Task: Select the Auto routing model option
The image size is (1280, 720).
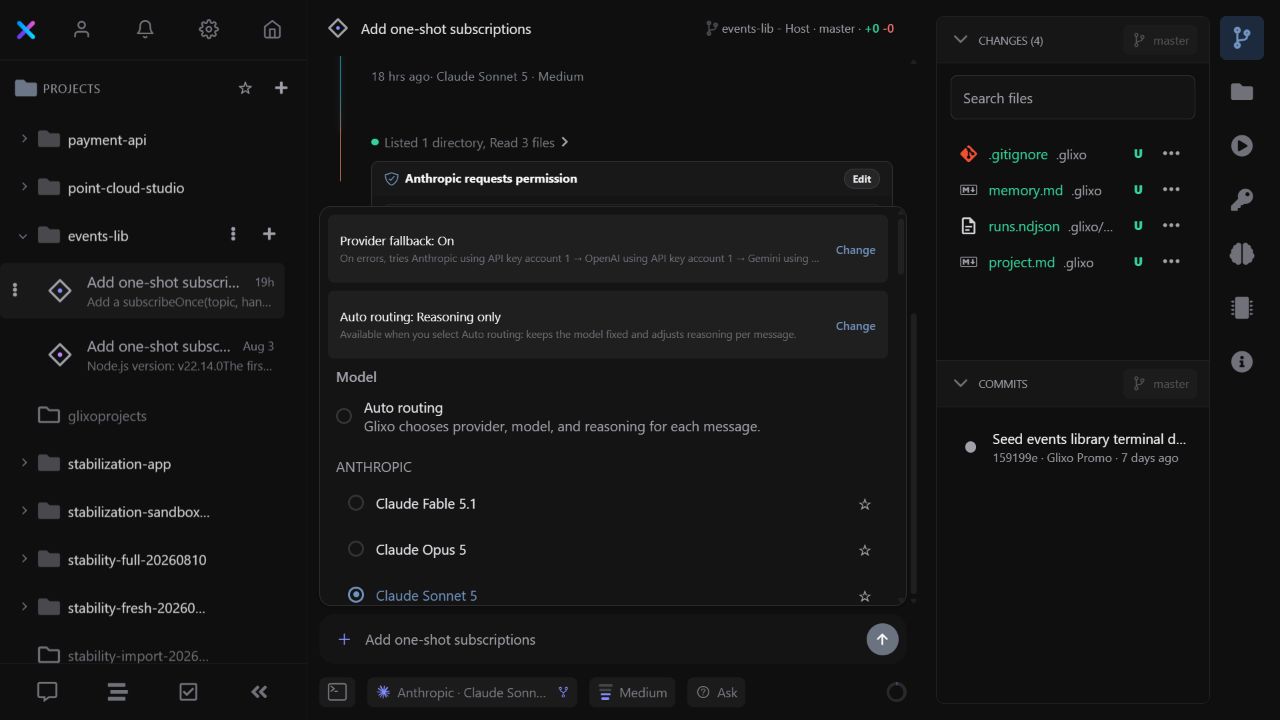Action: coord(344,416)
